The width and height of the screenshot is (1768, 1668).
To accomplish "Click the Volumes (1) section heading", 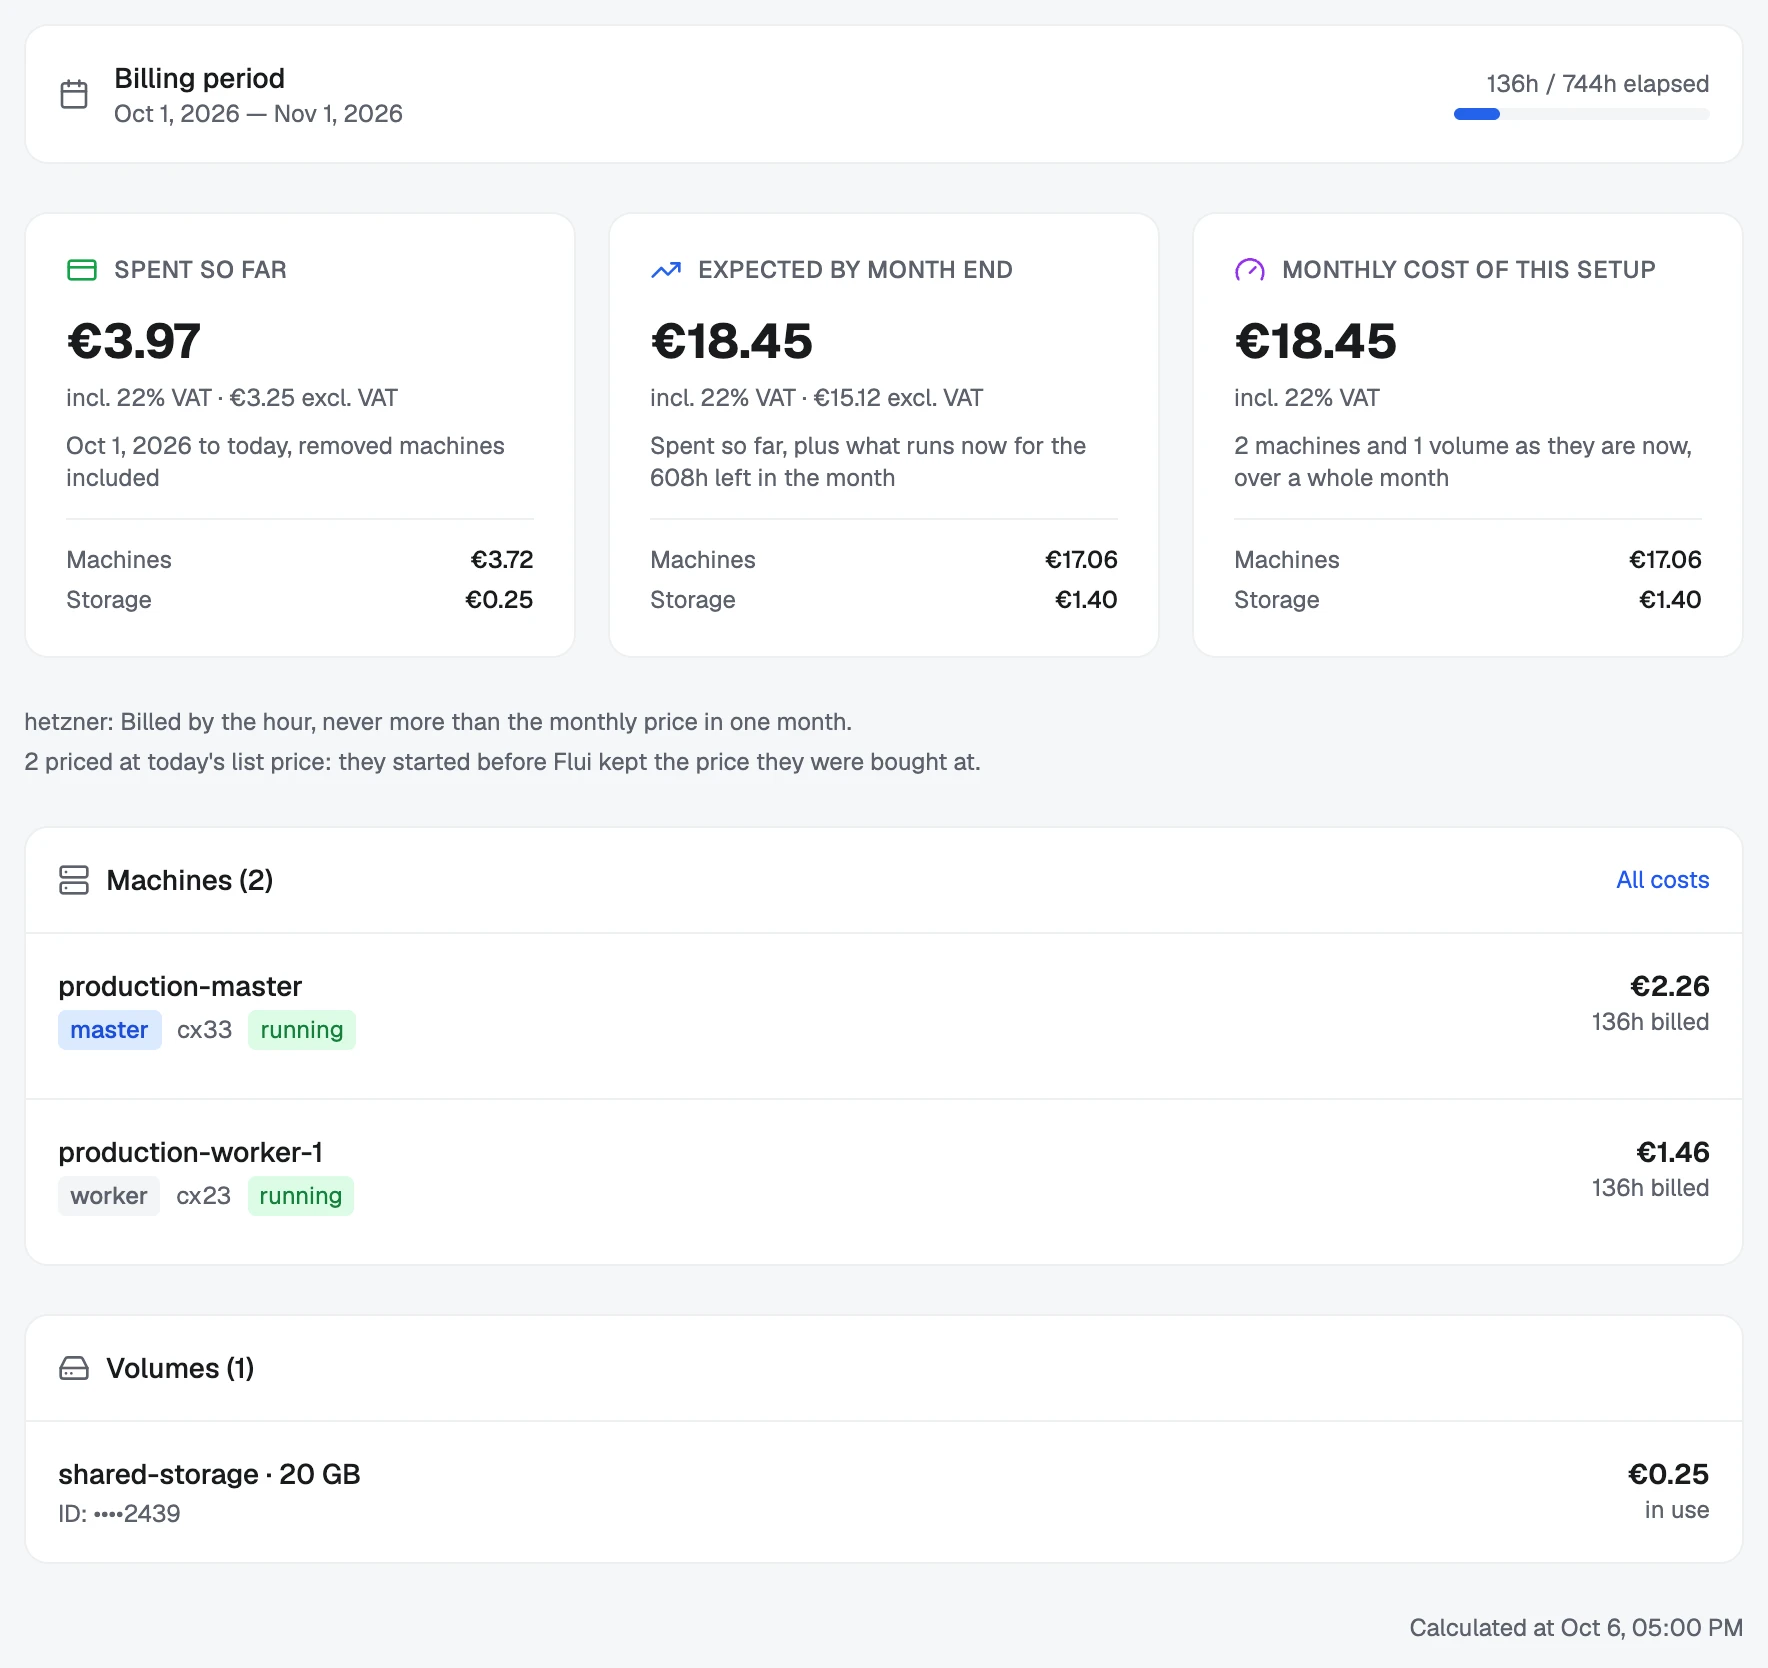I will pos(180,1368).
